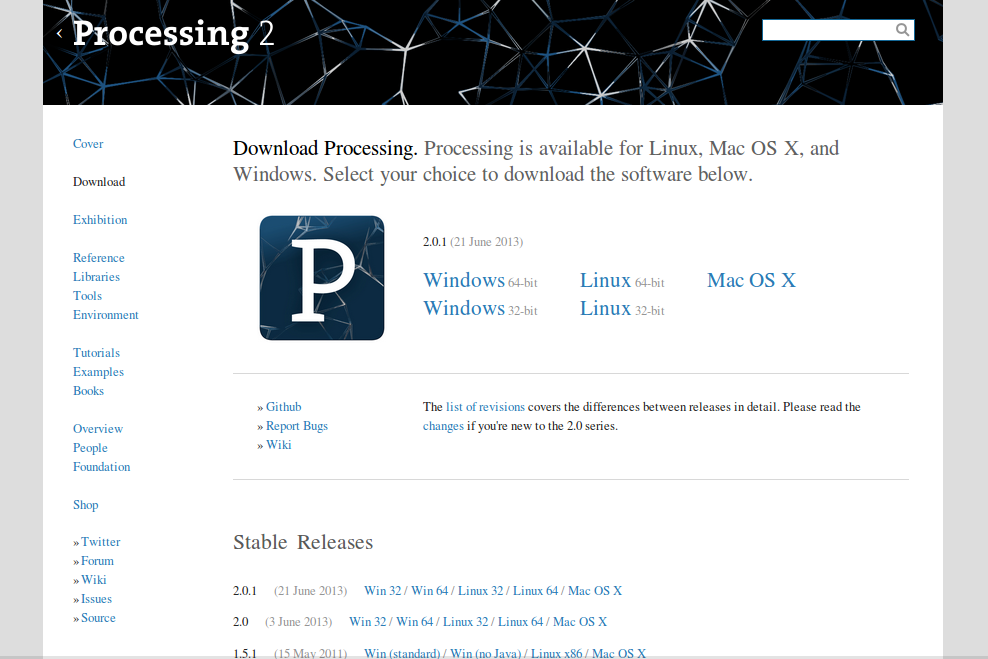The image size is (988, 659).
Task: Download Windows 32-bit version
Action: 464,309
